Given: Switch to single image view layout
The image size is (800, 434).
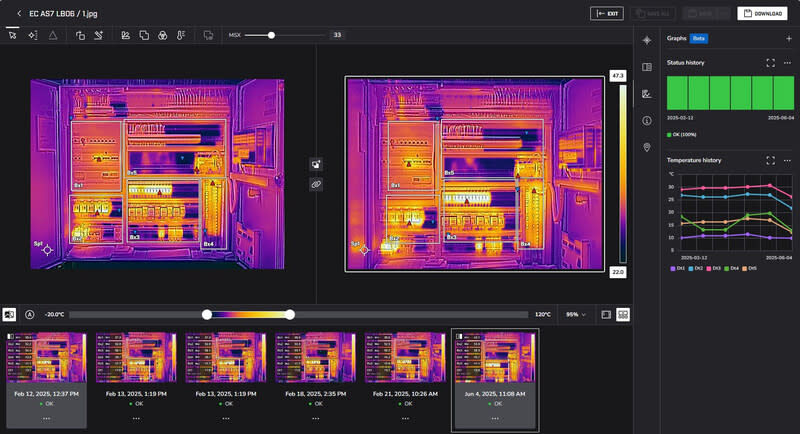Looking at the screenshot, I should (606, 314).
